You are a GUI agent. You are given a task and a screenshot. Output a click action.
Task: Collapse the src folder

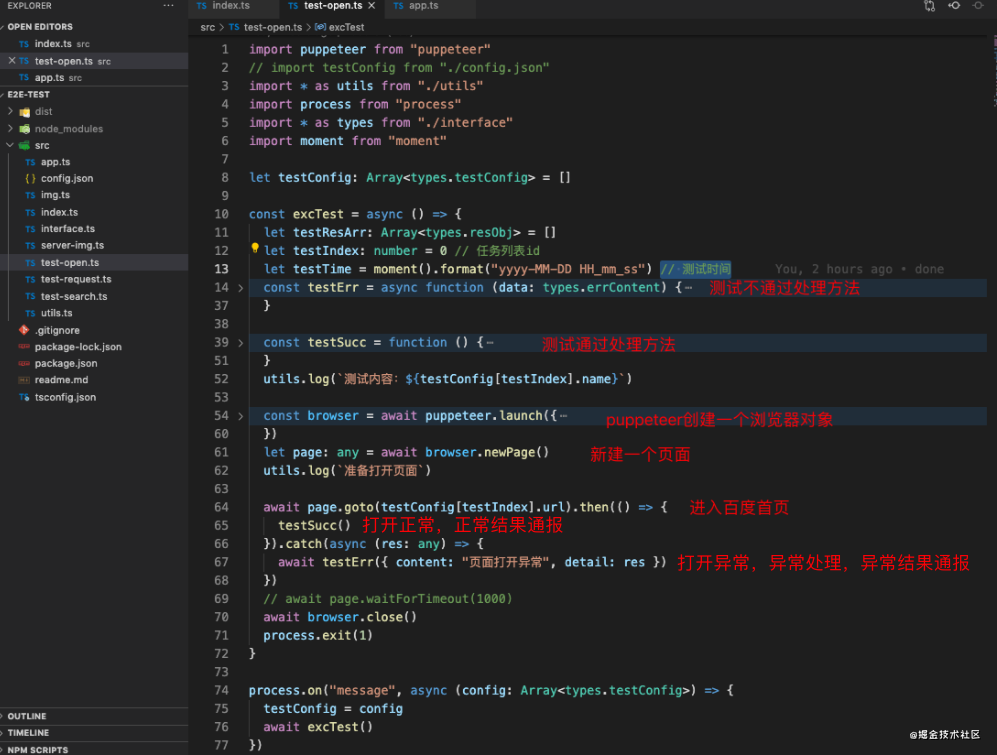click(10, 145)
